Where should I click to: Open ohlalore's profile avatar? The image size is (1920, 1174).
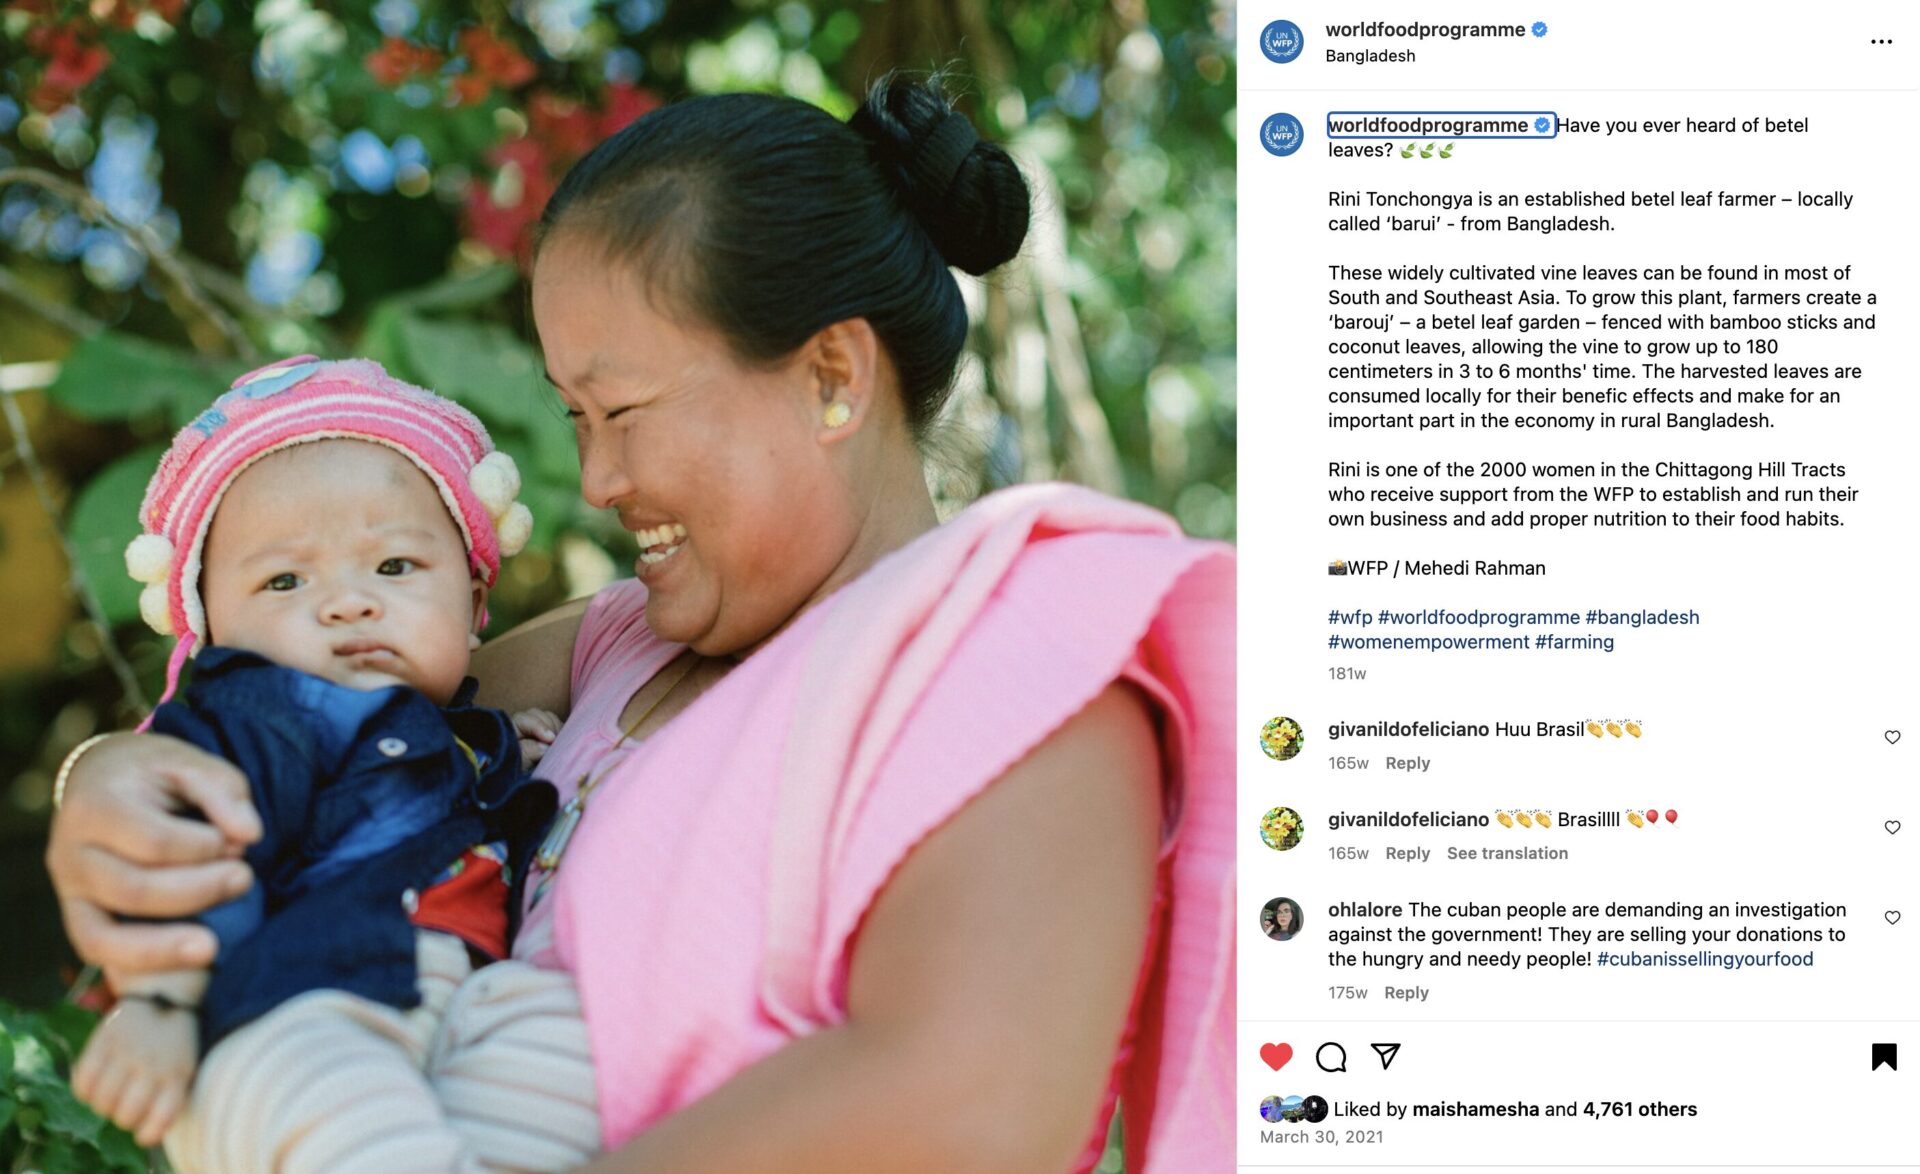pyautogui.click(x=1281, y=918)
